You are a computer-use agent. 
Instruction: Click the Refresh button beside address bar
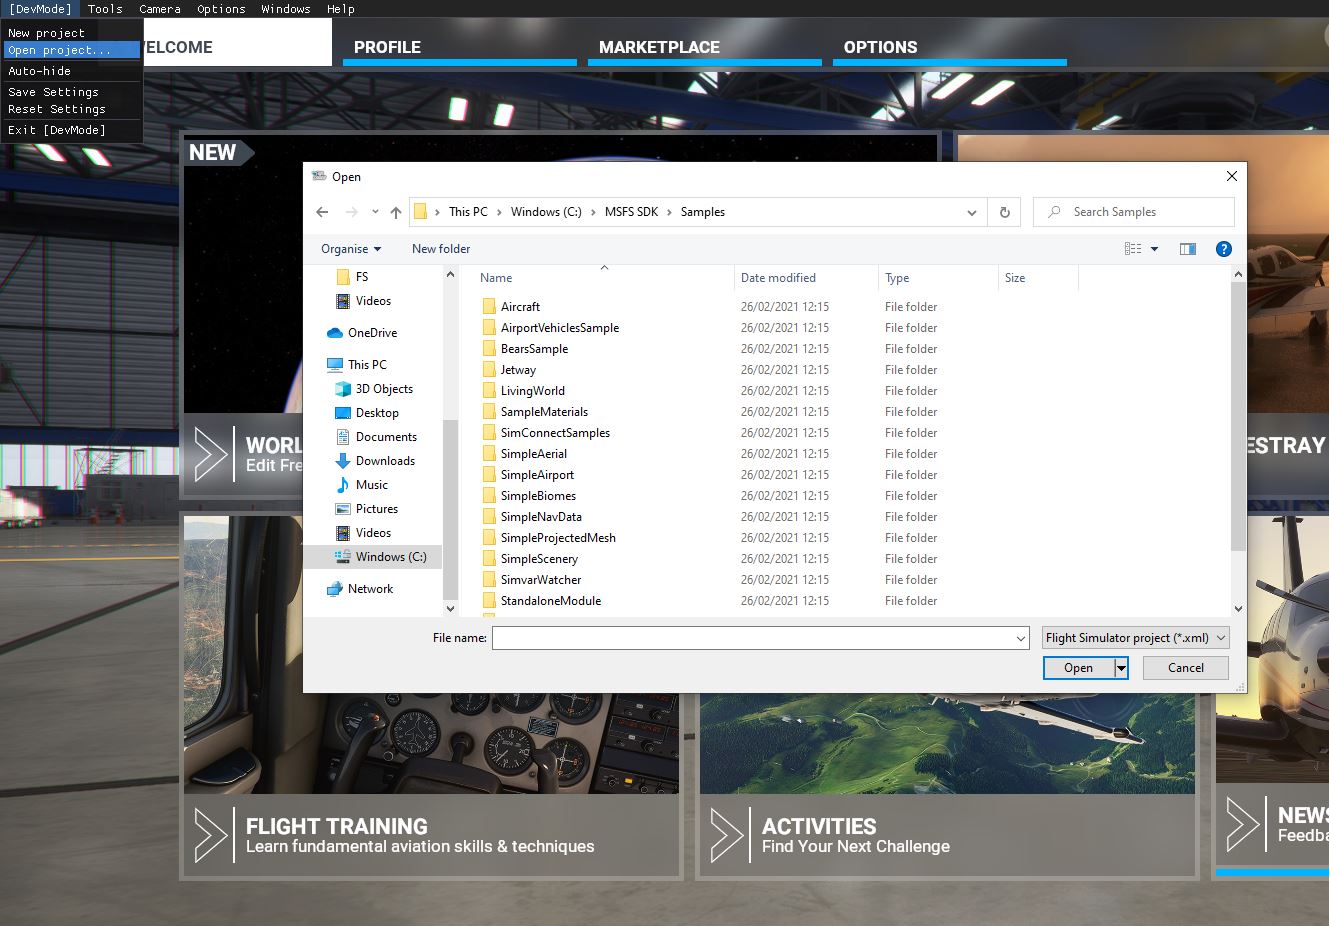click(1004, 212)
